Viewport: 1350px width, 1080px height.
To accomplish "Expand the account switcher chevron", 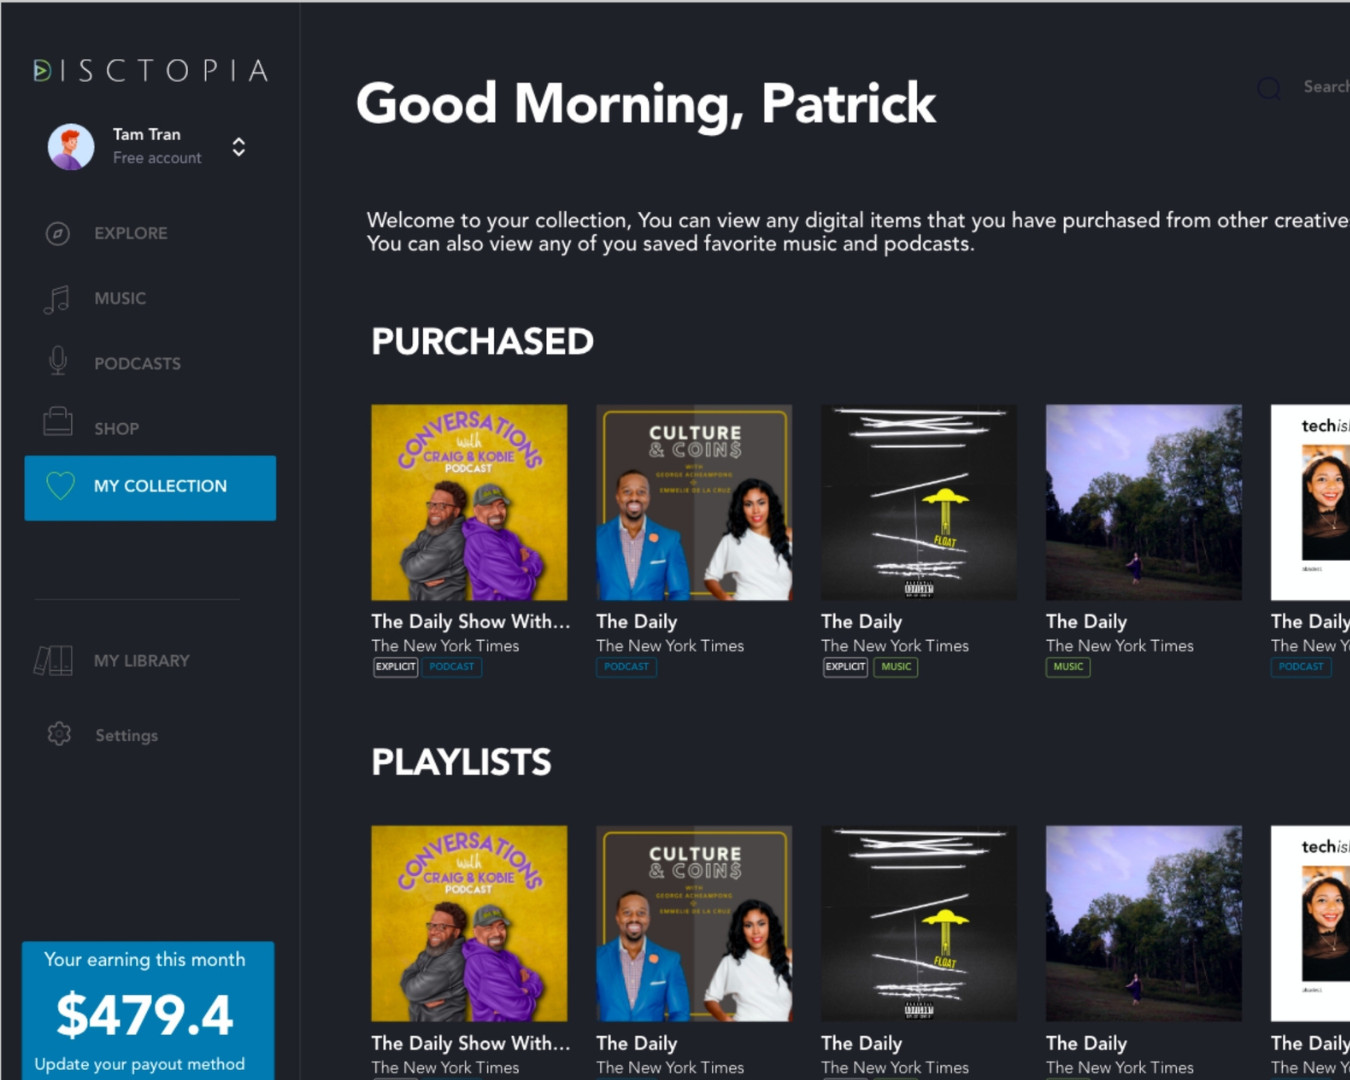I will coord(239,147).
